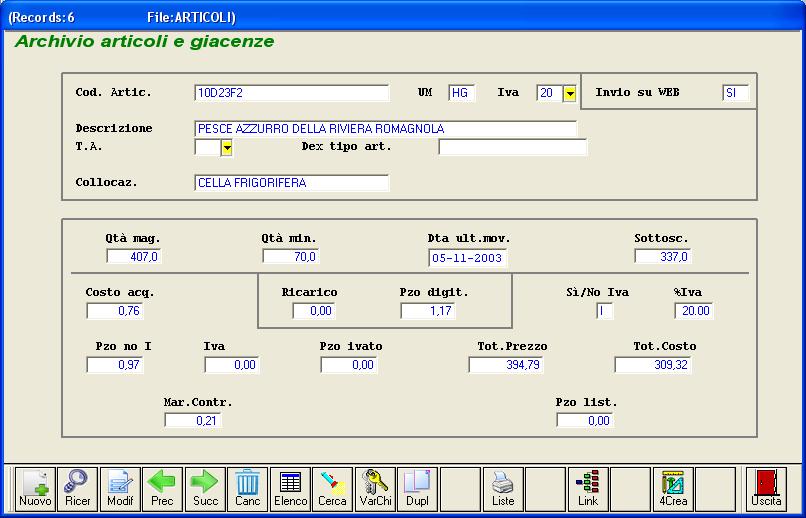The width and height of the screenshot is (806, 518).
Task: Focus the Collocaz. field CELLA FRIGORIFERA
Action: pyautogui.click(x=291, y=183)
